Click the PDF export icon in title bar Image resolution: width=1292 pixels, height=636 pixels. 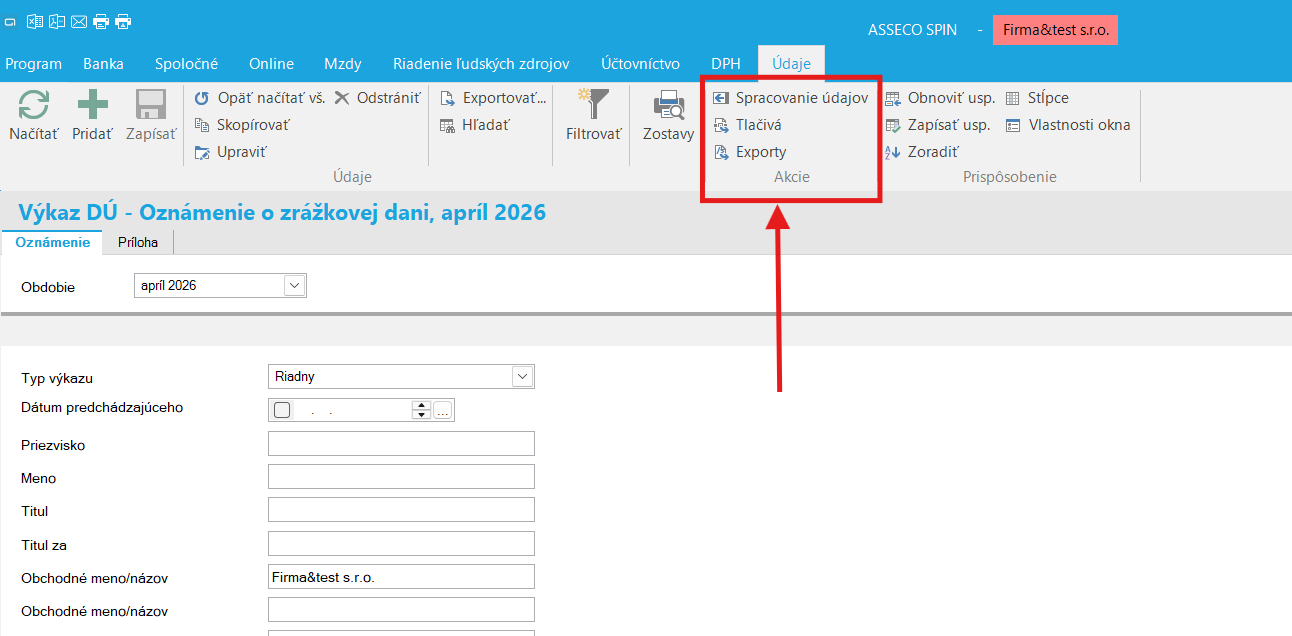(x=57, y=21)
